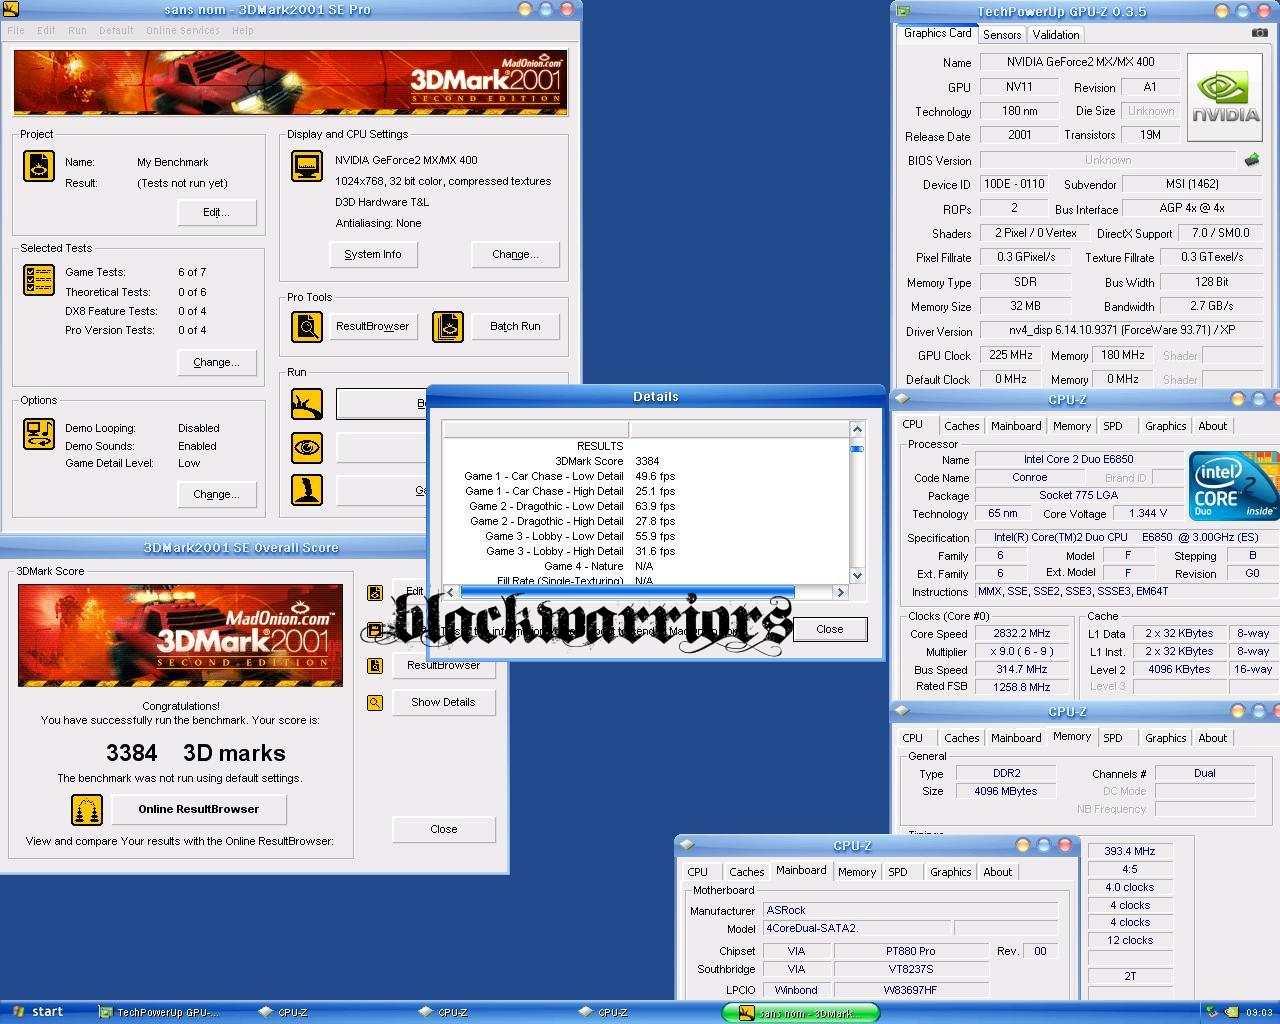
Task: Click the CPU-Z Core Speed value 2832.2 MHz
Action: tap(1021, 634)
